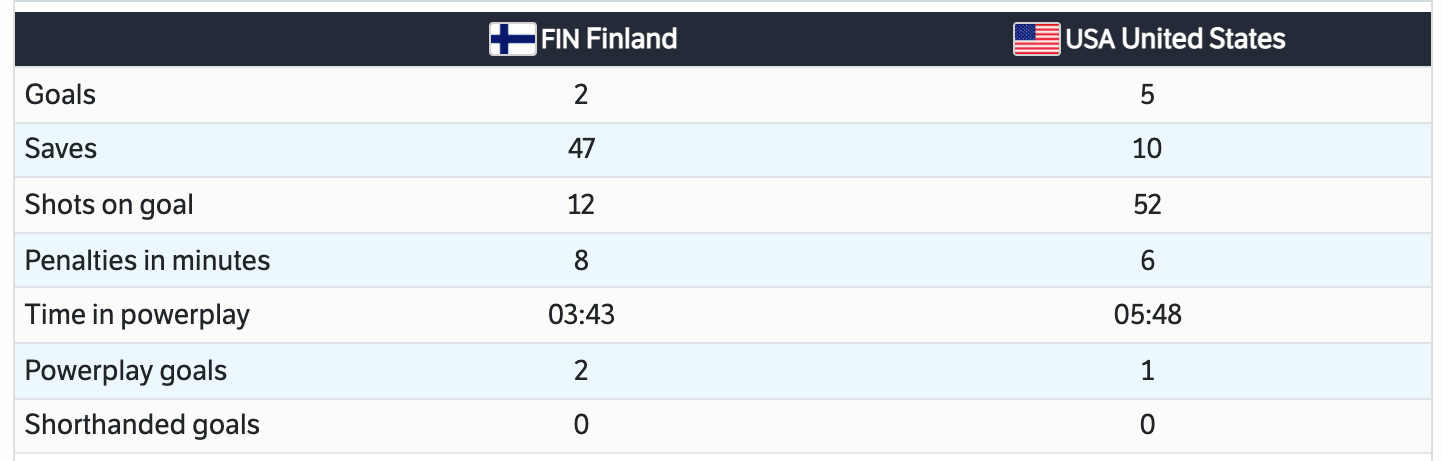Select the Powerplay goals row label
The height and width of the screenshot is (461, 1443).
(126, 371)
